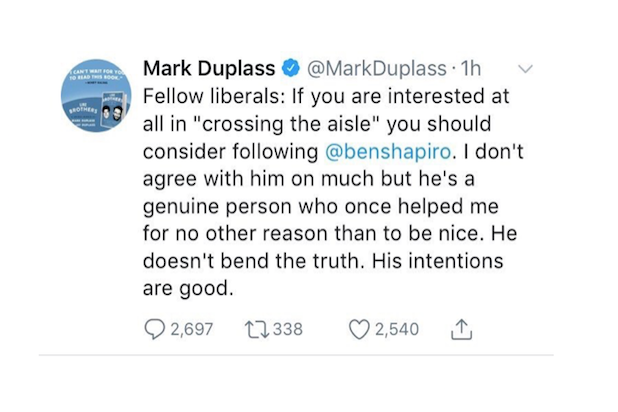Click the white caption text atop avatar
This screenshot has height=412, width=618.
click(x=96, y=76)
